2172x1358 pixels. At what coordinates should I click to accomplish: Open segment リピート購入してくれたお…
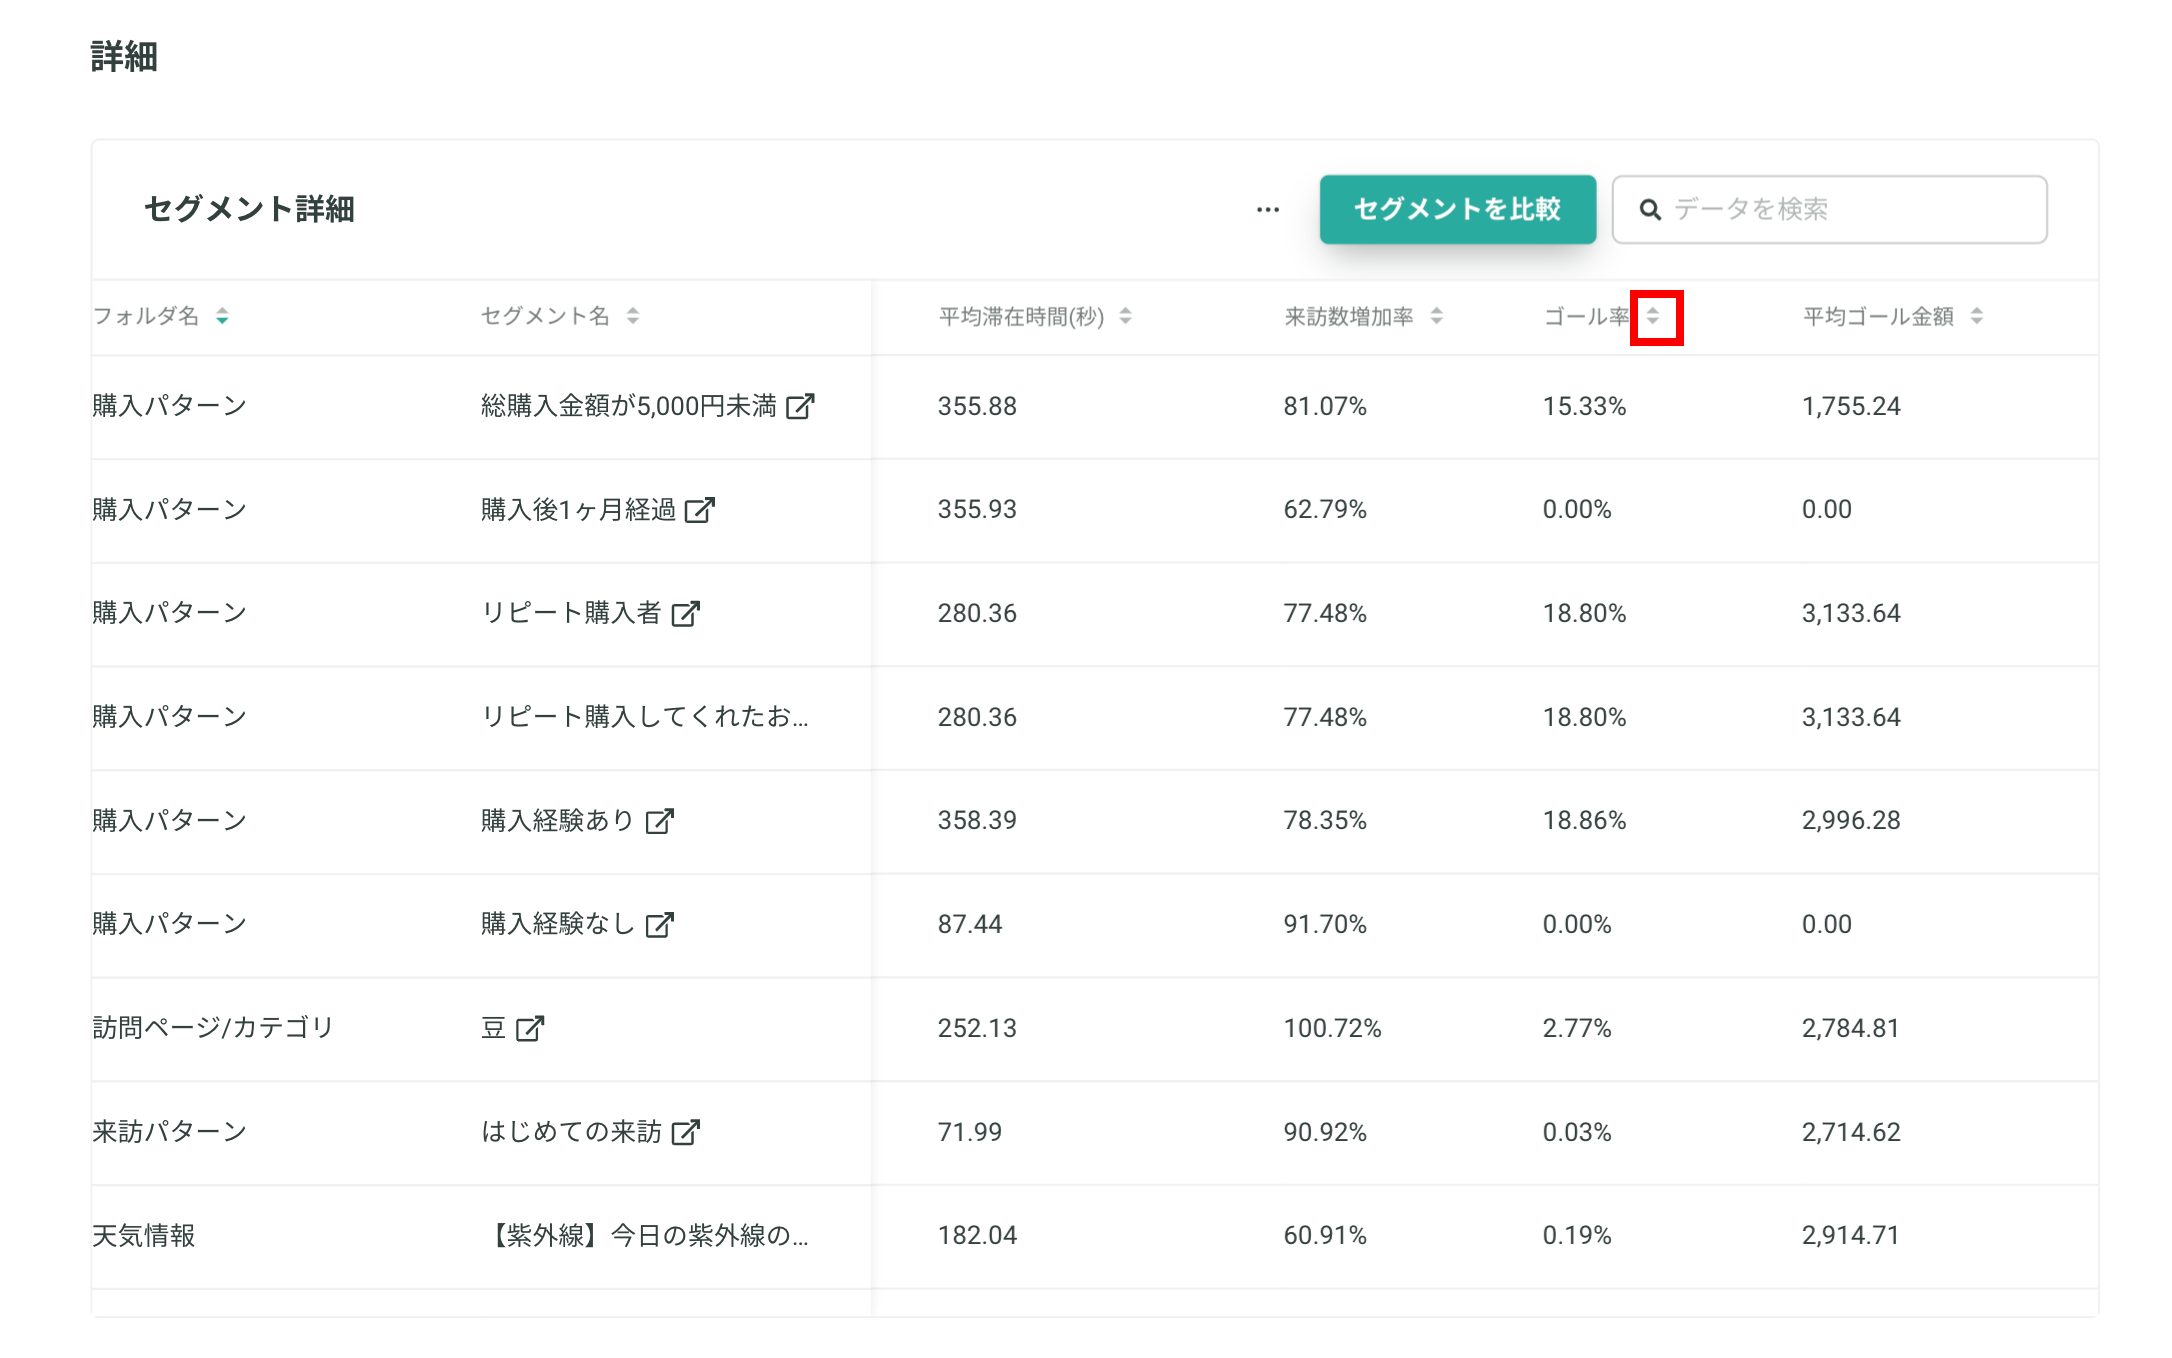point(645,717)
